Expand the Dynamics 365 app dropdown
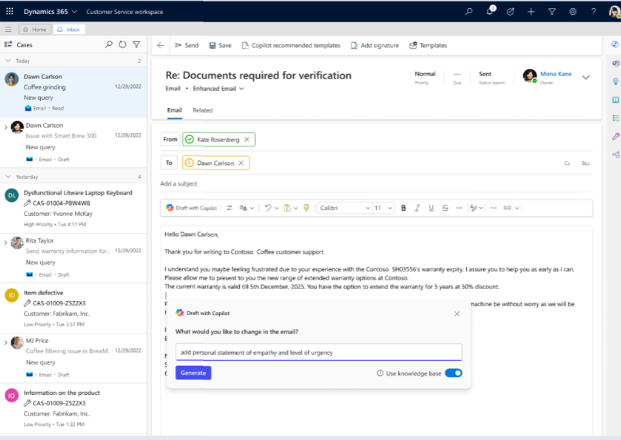The image size is (621, 440). pos(74,12)
